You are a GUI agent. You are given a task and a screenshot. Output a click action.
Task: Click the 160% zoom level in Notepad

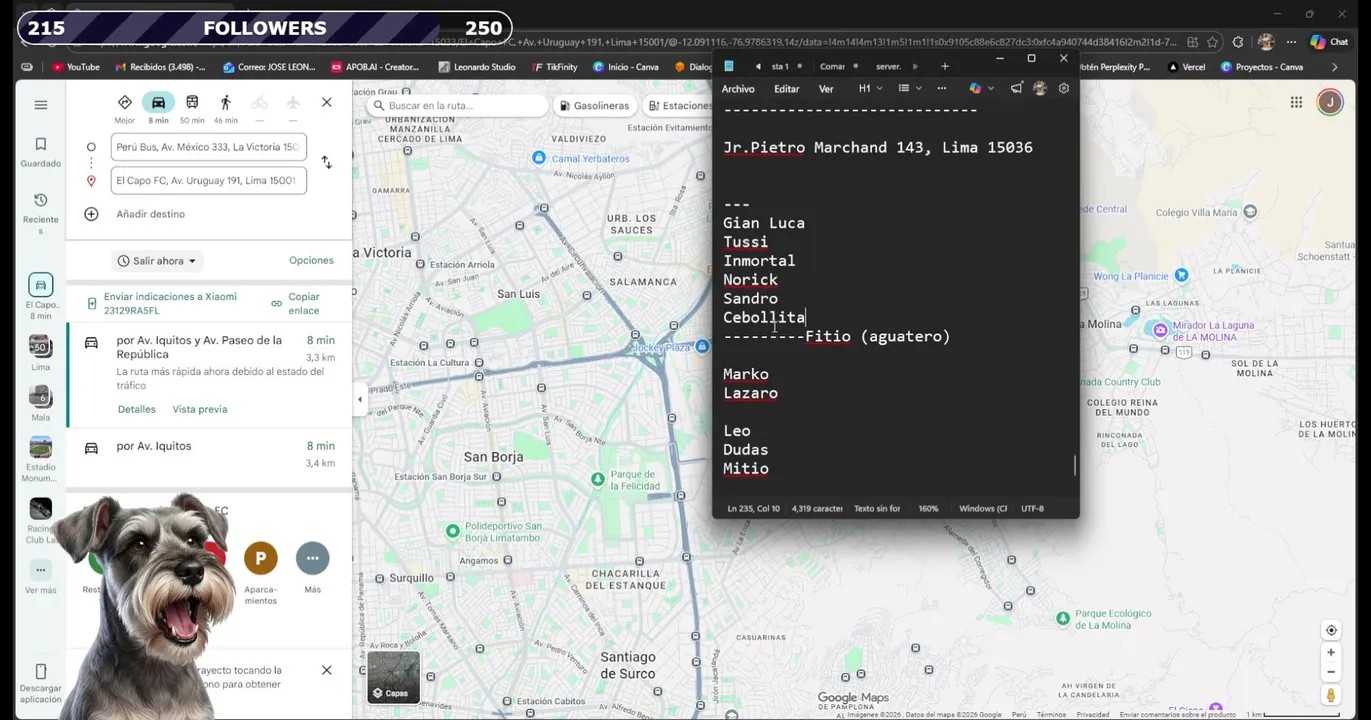pos(928,508)
